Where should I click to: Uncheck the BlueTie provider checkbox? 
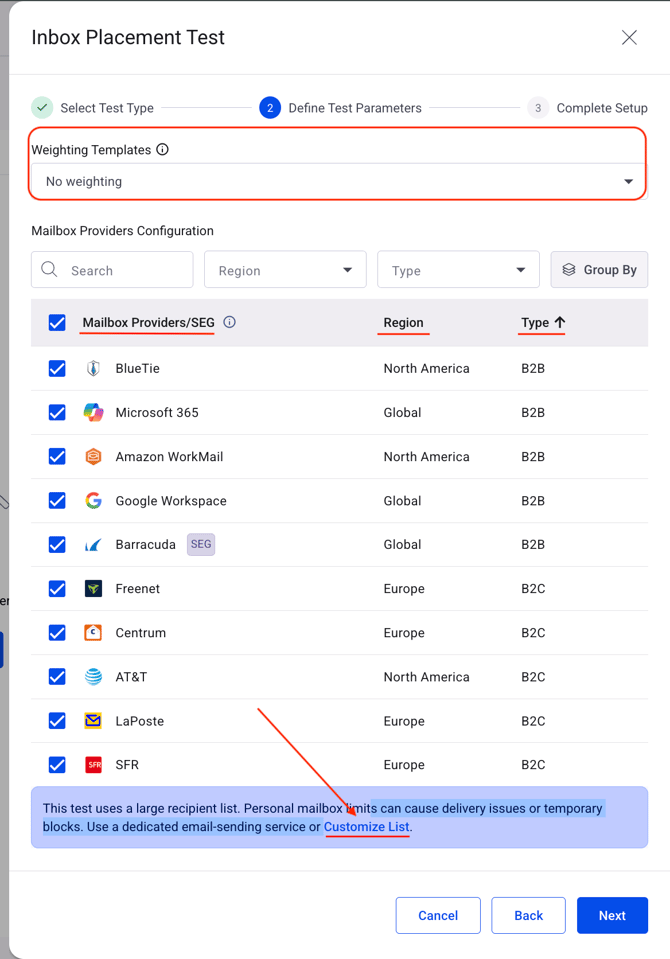point(57,368)
